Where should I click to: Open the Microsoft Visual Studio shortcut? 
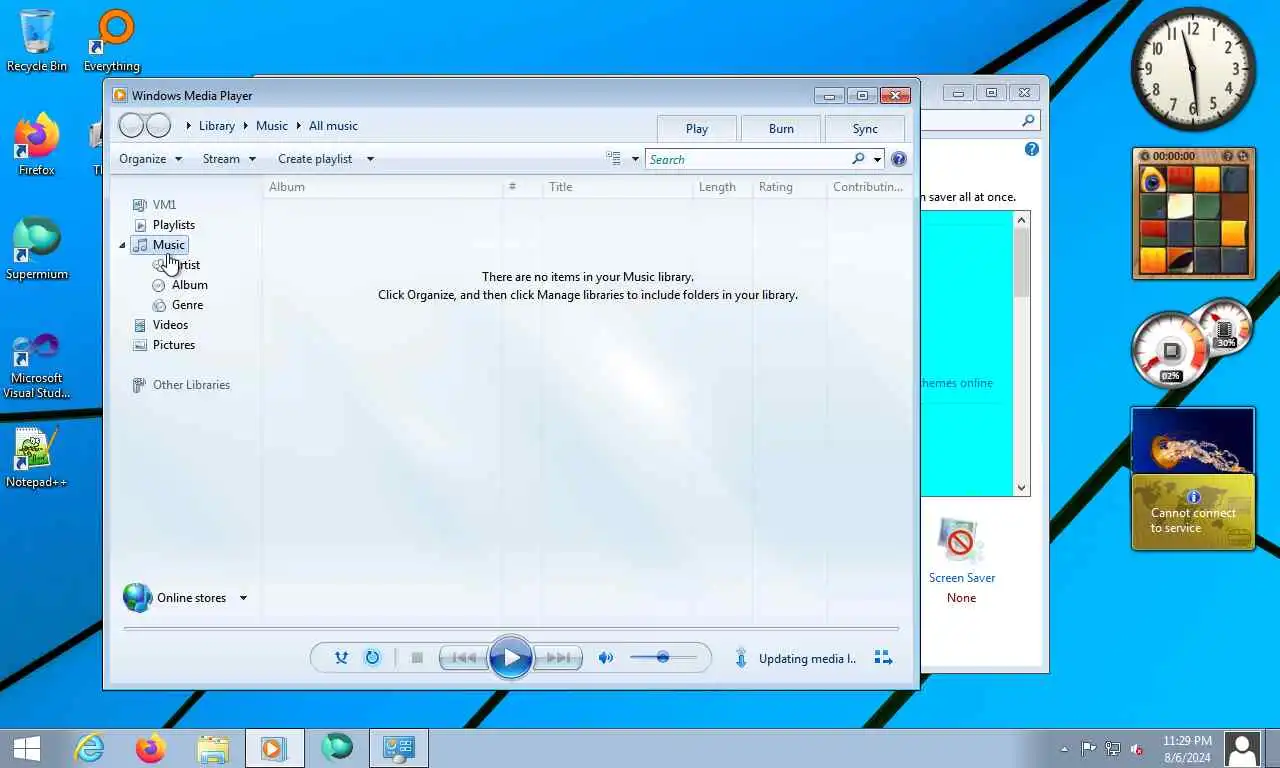[x=37, y=365]
